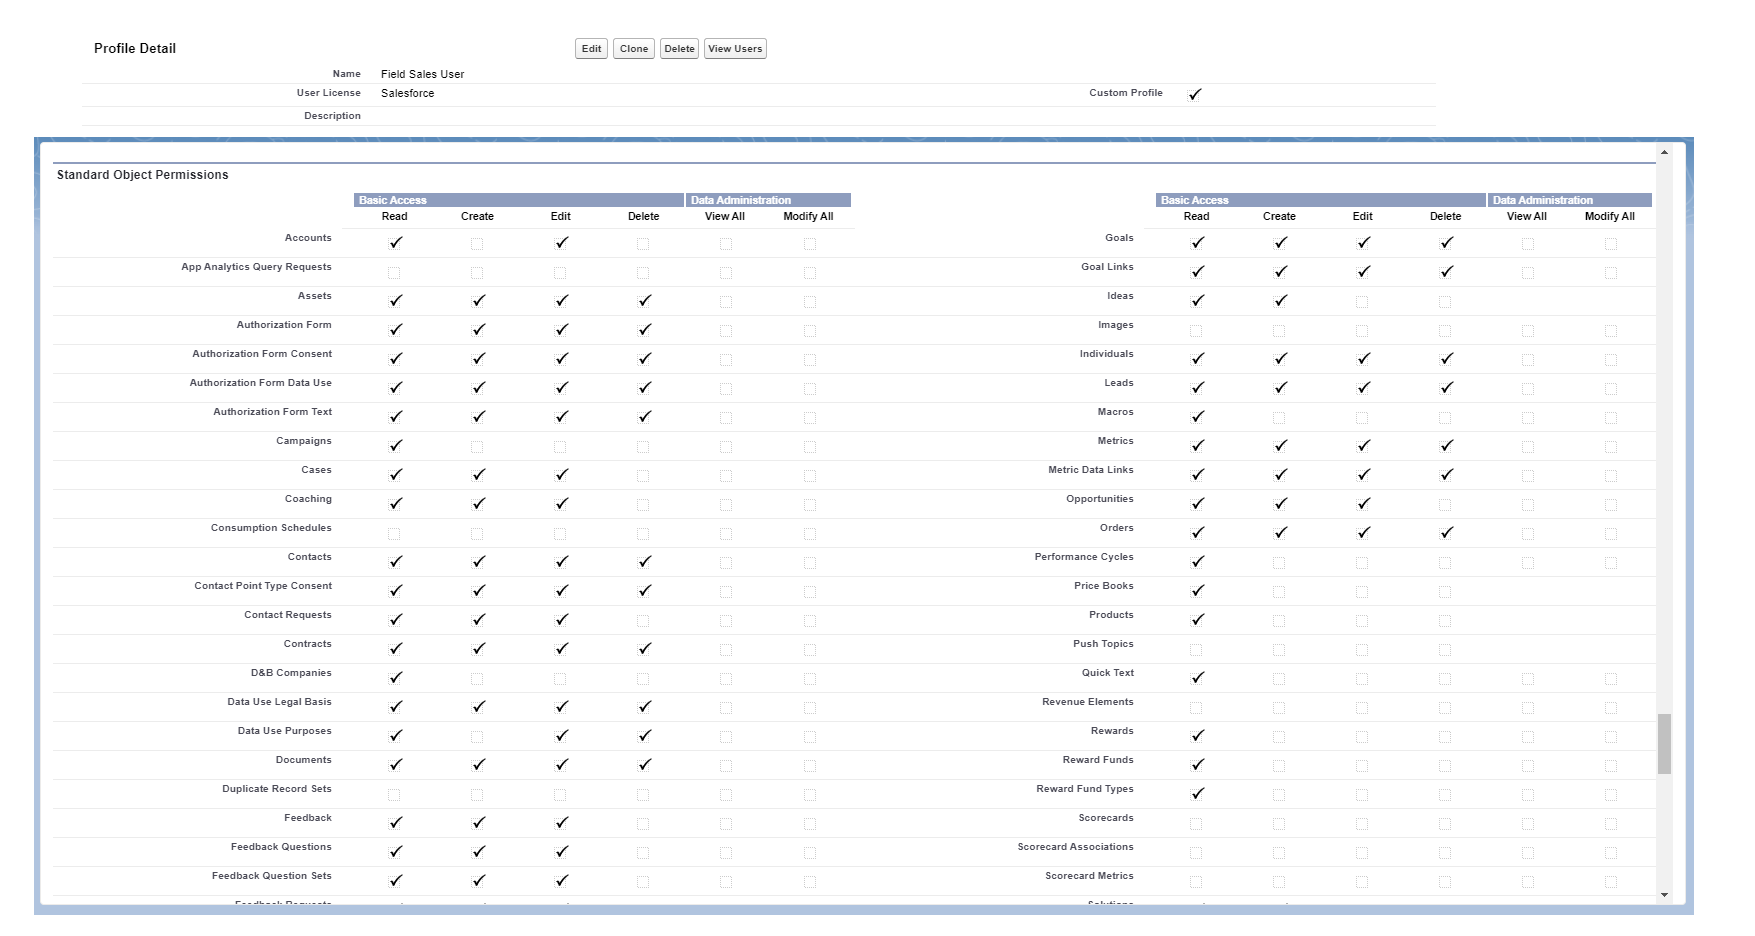The height and width of the screenshot is (936, 1755).
Task: Toggle Price Books Read permission
Action: pos(1198,591)
